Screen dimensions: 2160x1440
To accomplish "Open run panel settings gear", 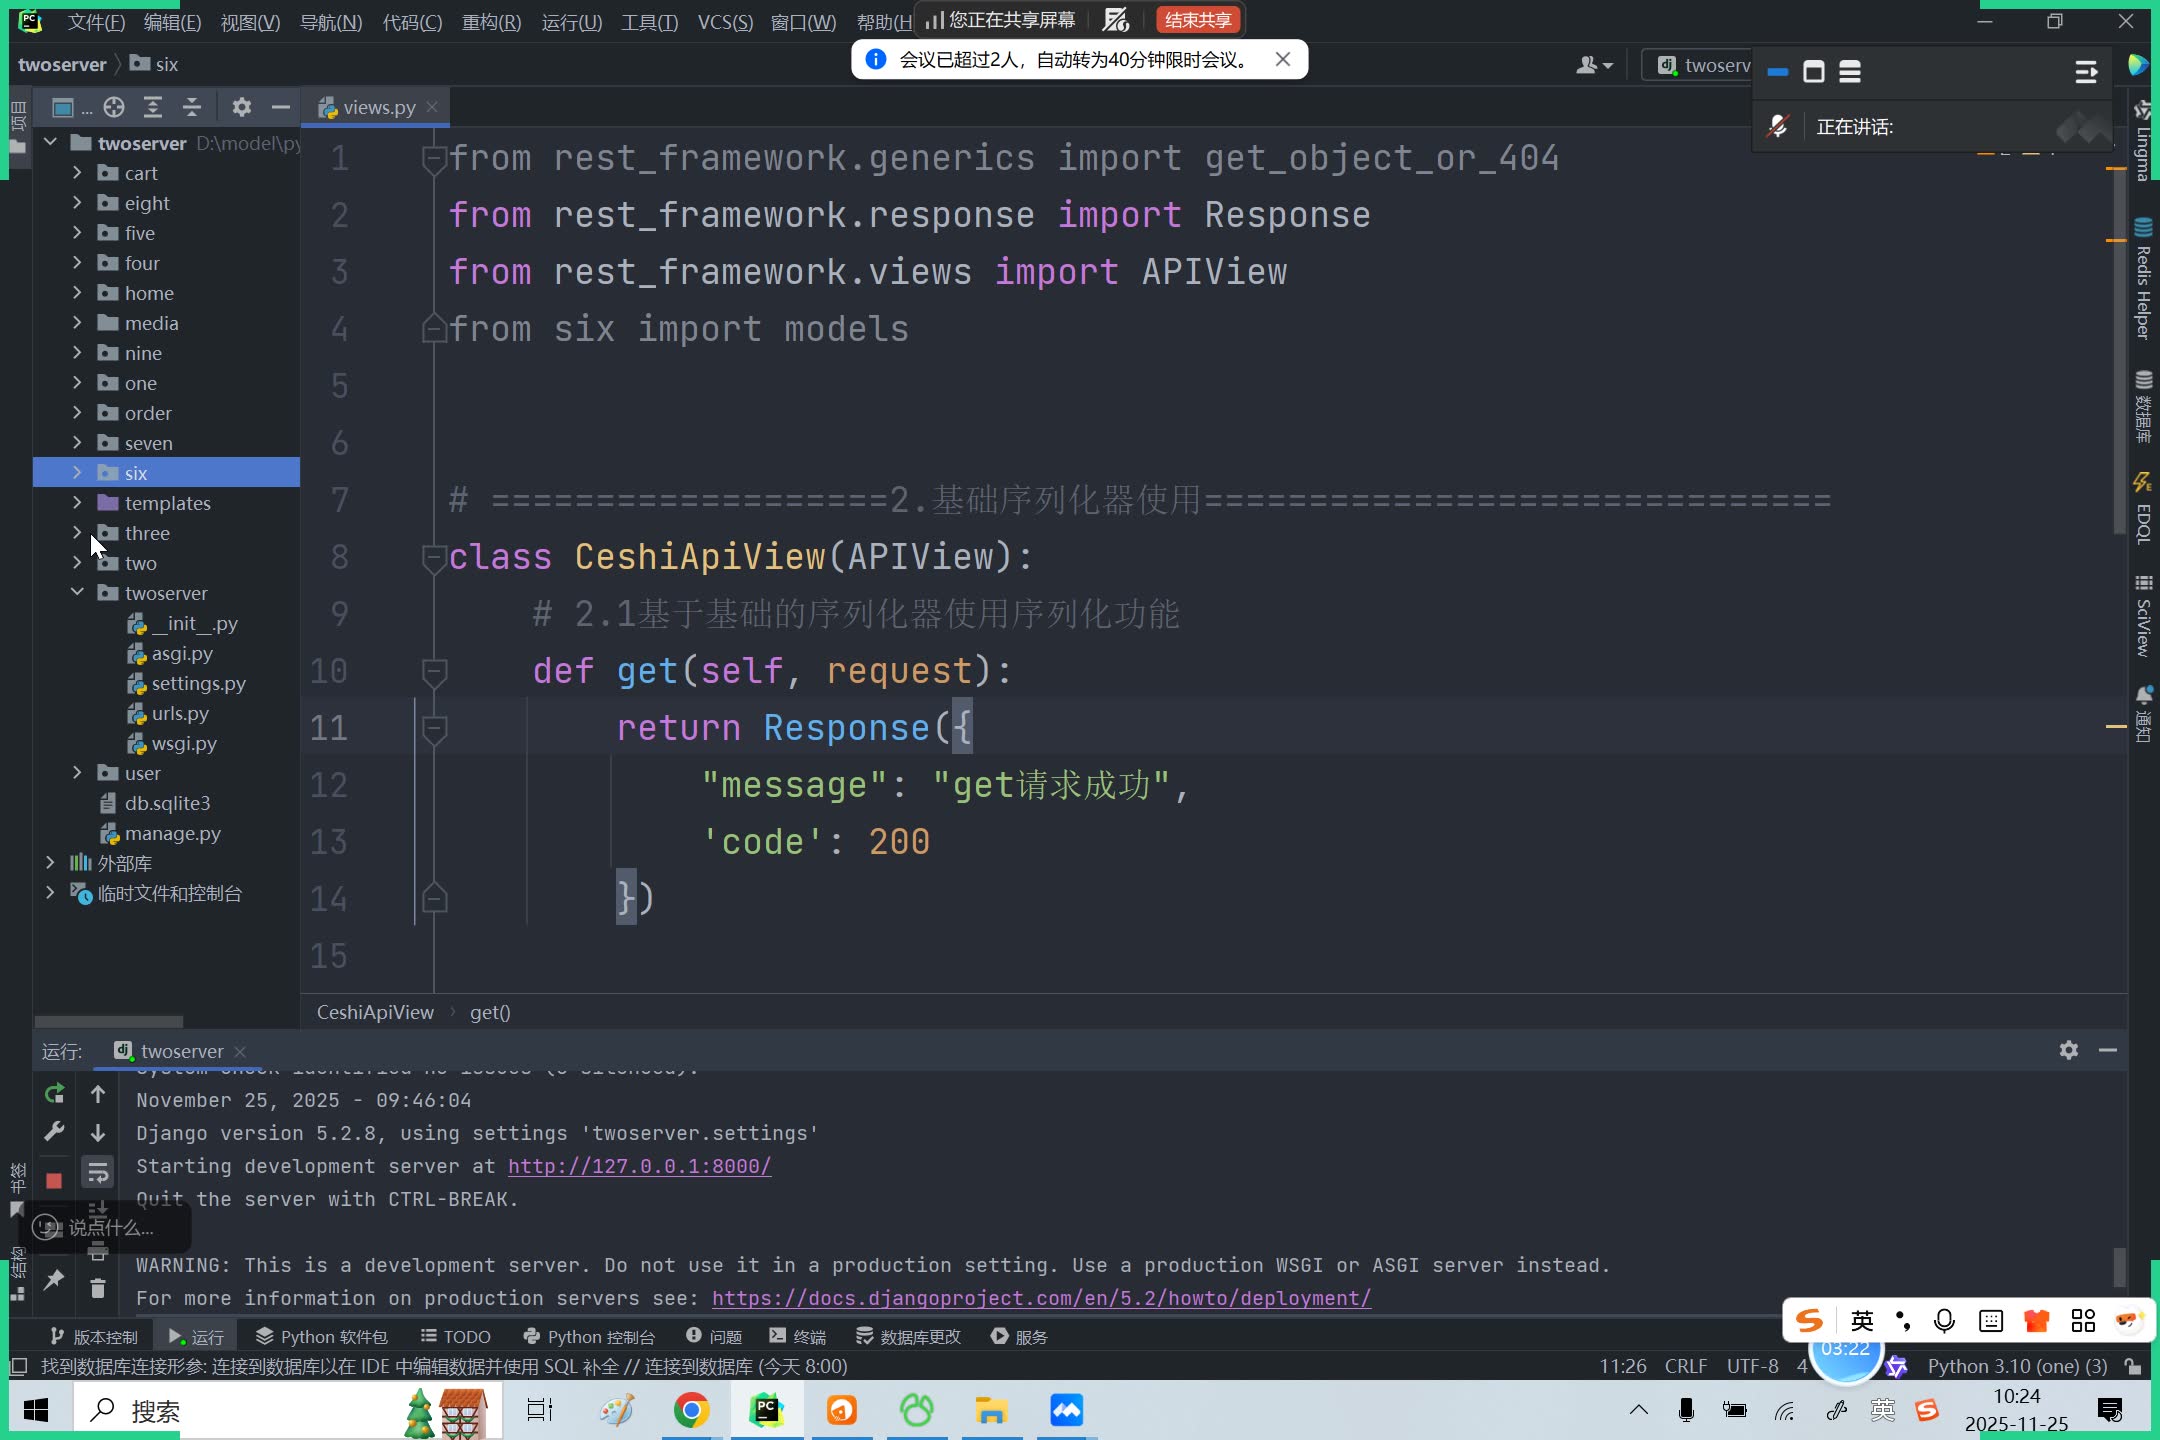I will (2069, 1050).
